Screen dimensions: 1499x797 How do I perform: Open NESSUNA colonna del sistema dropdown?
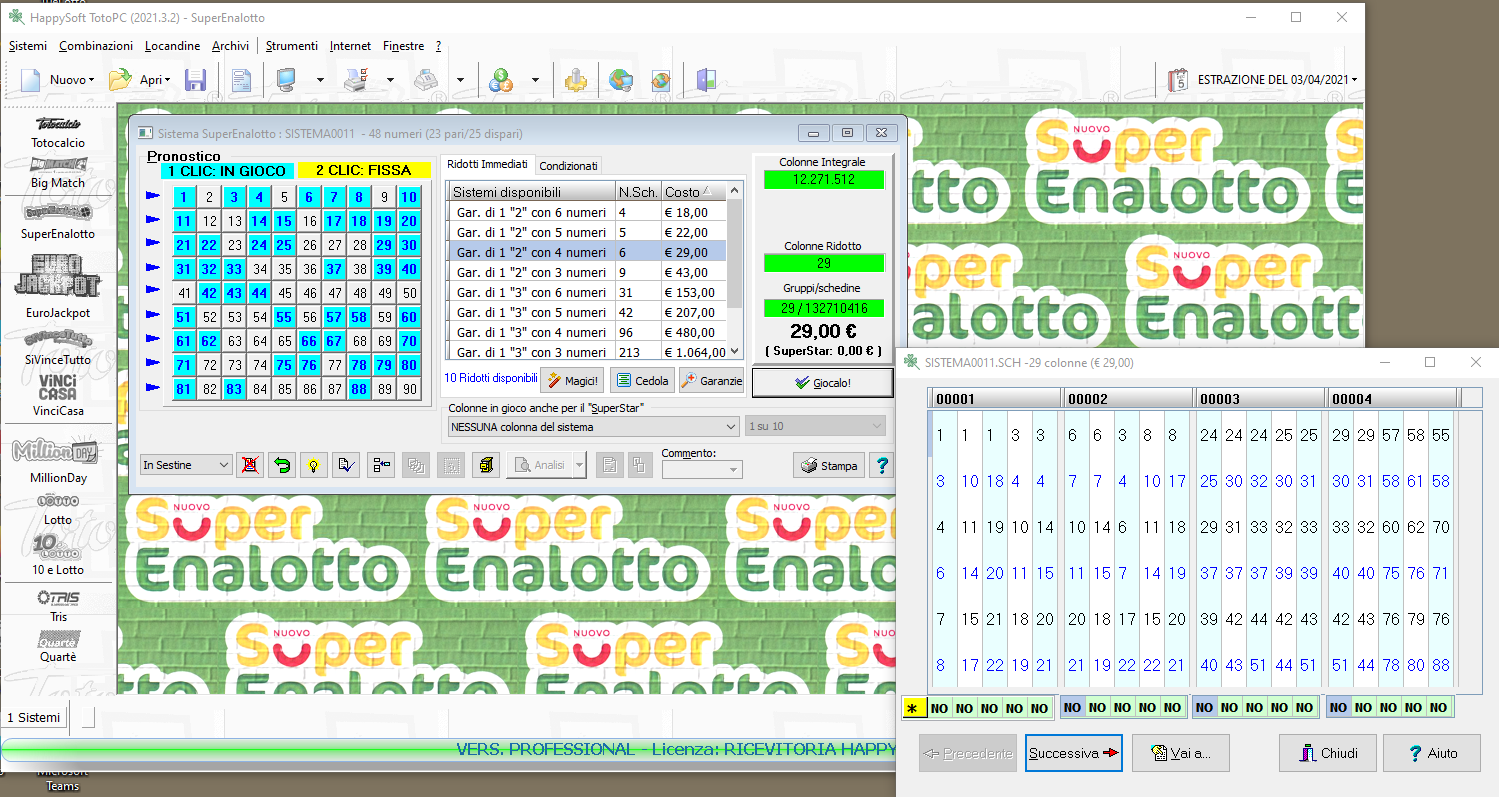(593, 427)
